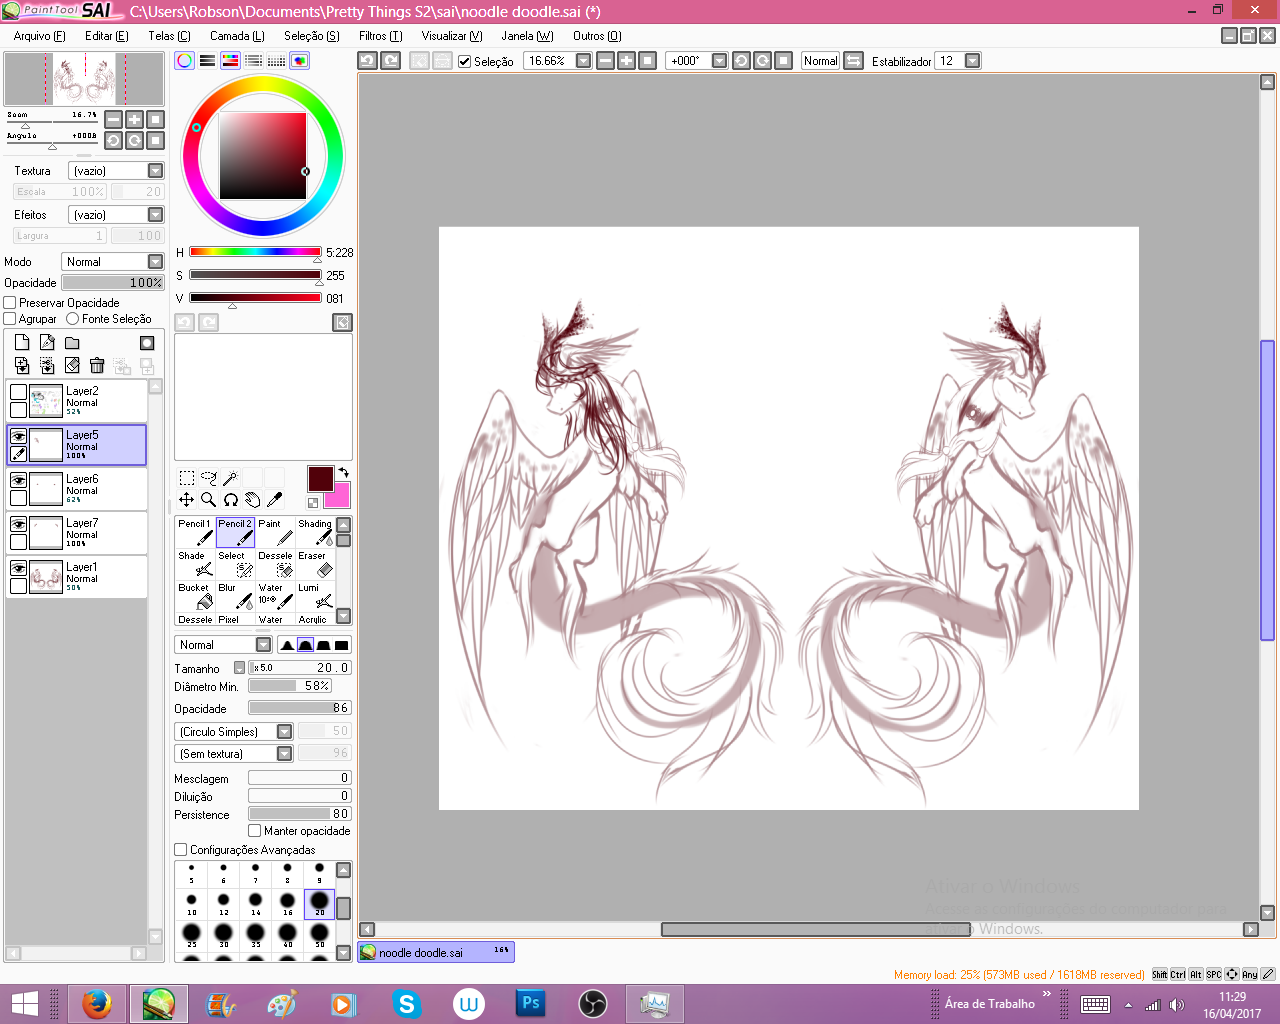This screenshot has height=1024, width=1280.
Task: Open the Arquivo menu
Action: (39, 36)
